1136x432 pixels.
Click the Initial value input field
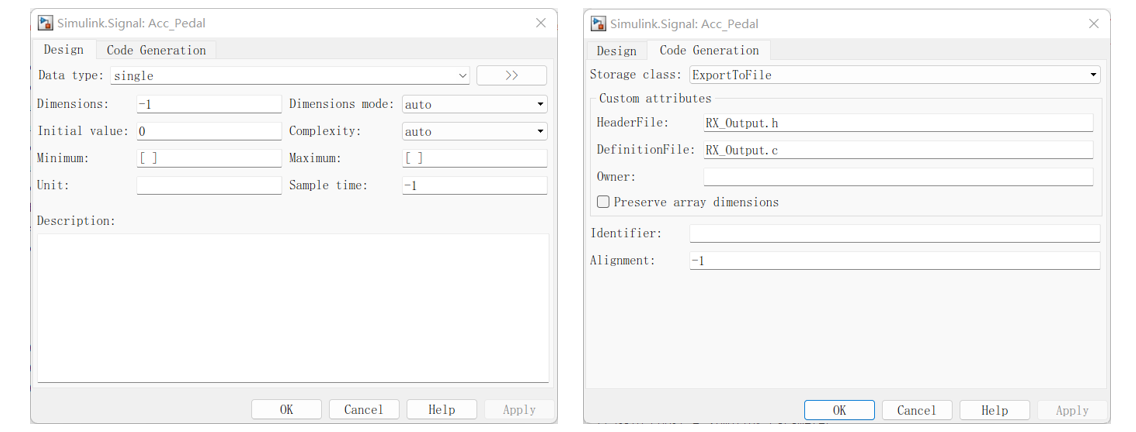click(x=209, y=131)
